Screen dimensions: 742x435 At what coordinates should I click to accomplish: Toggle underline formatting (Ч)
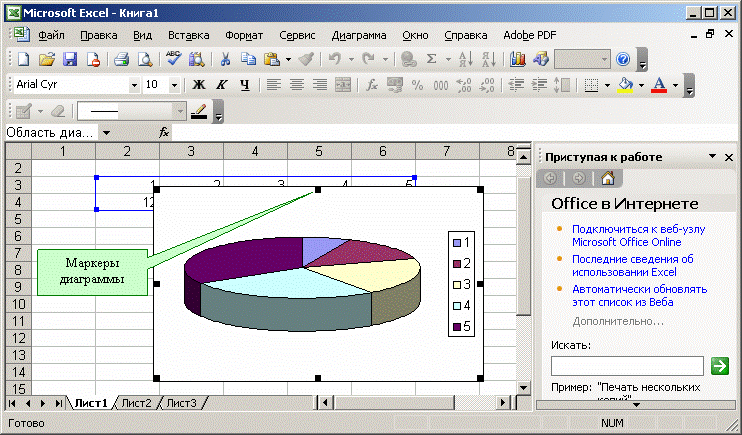(244, 85)
